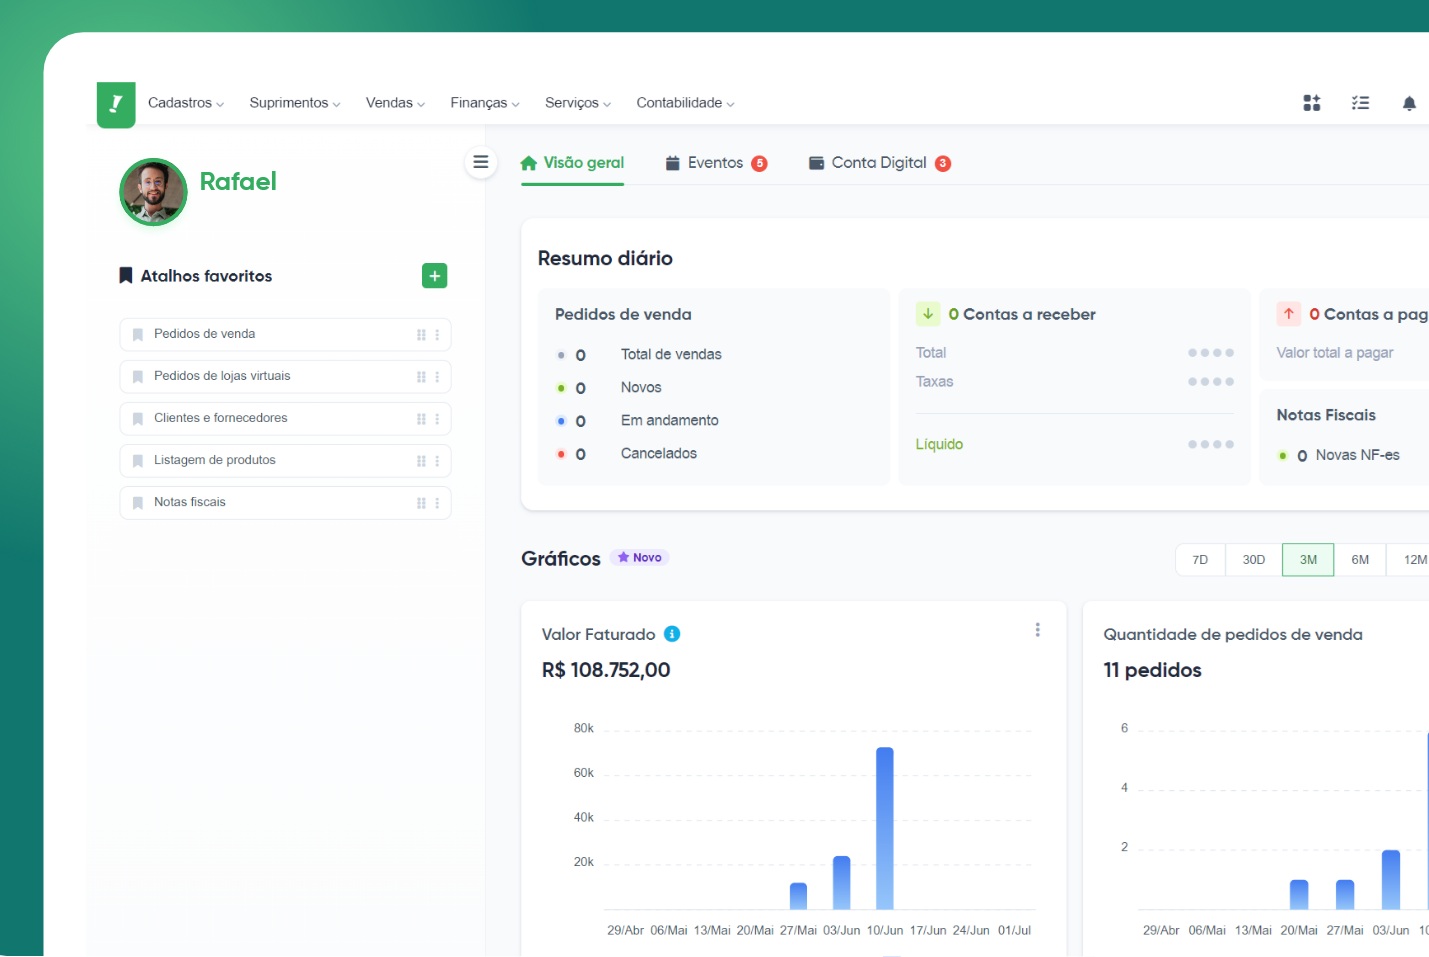Open the Contabilidade dropdown menu
This screenshot has width=1429, height=957.
click(x=686, y=103)
